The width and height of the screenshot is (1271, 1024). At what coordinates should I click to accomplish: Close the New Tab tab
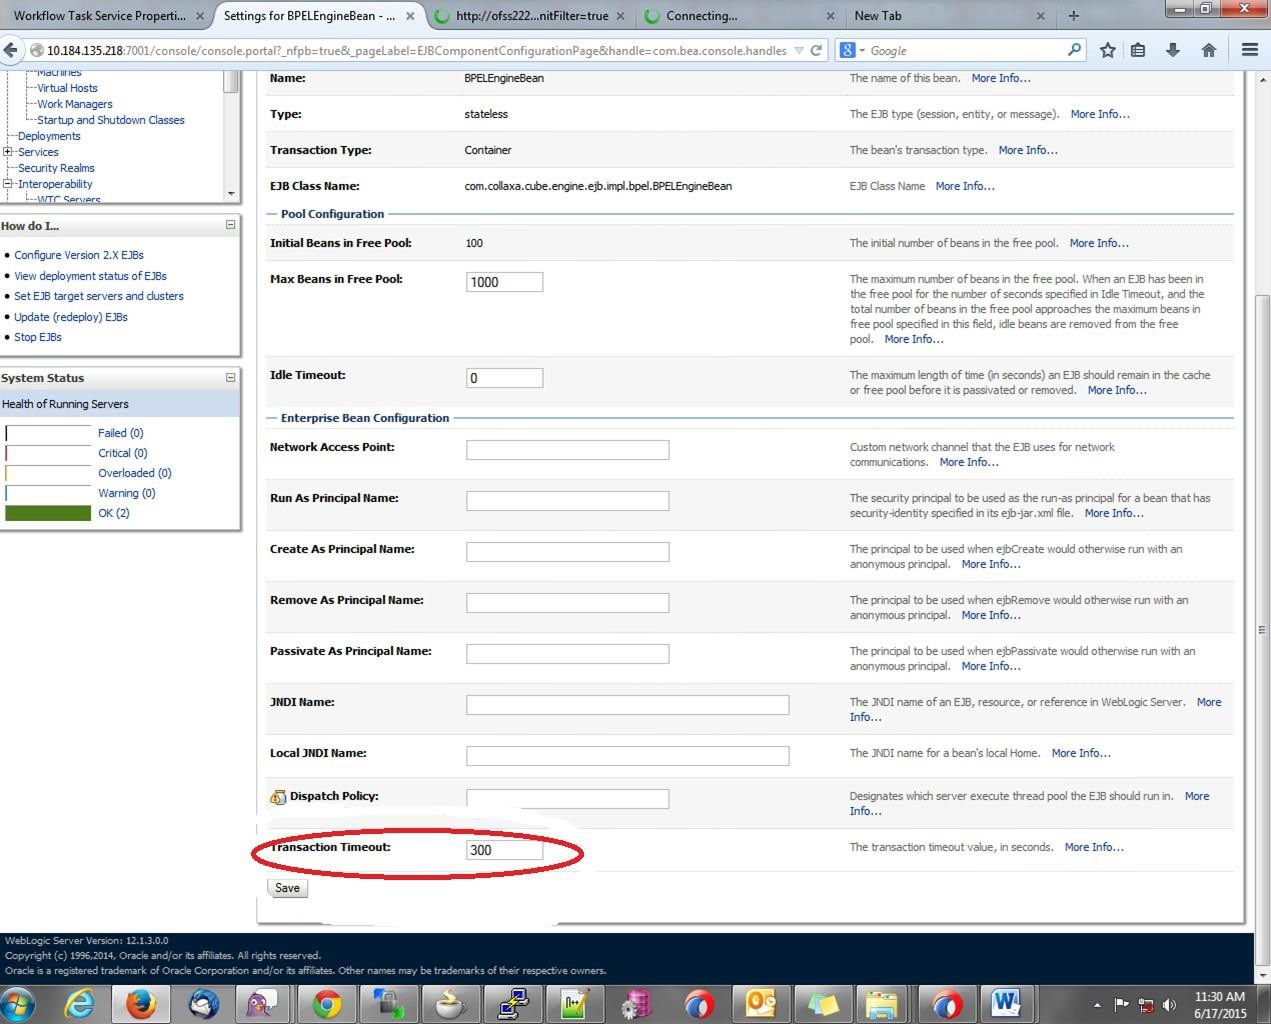(1040, 16)
